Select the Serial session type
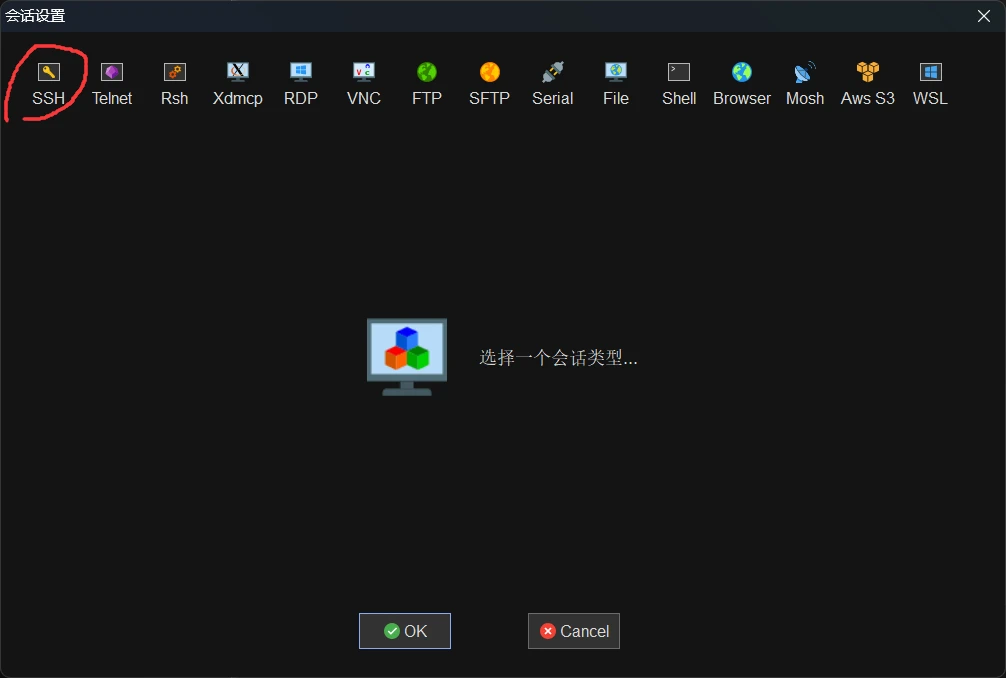The image size is (1006, 678). tap(552, 84)
